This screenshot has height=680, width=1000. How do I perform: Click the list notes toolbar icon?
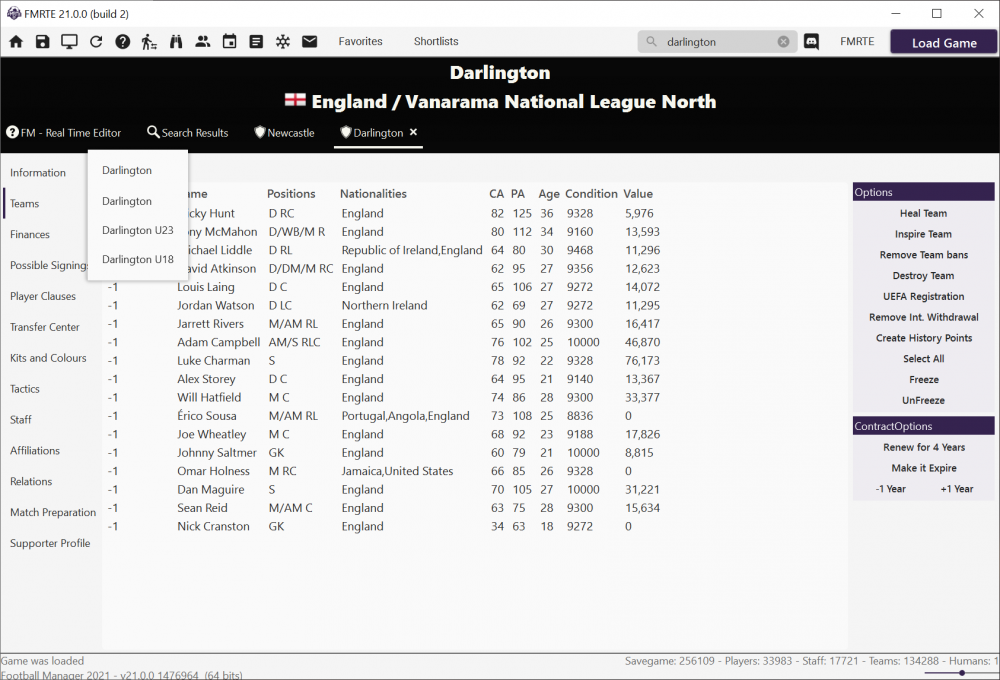[256, 42]
